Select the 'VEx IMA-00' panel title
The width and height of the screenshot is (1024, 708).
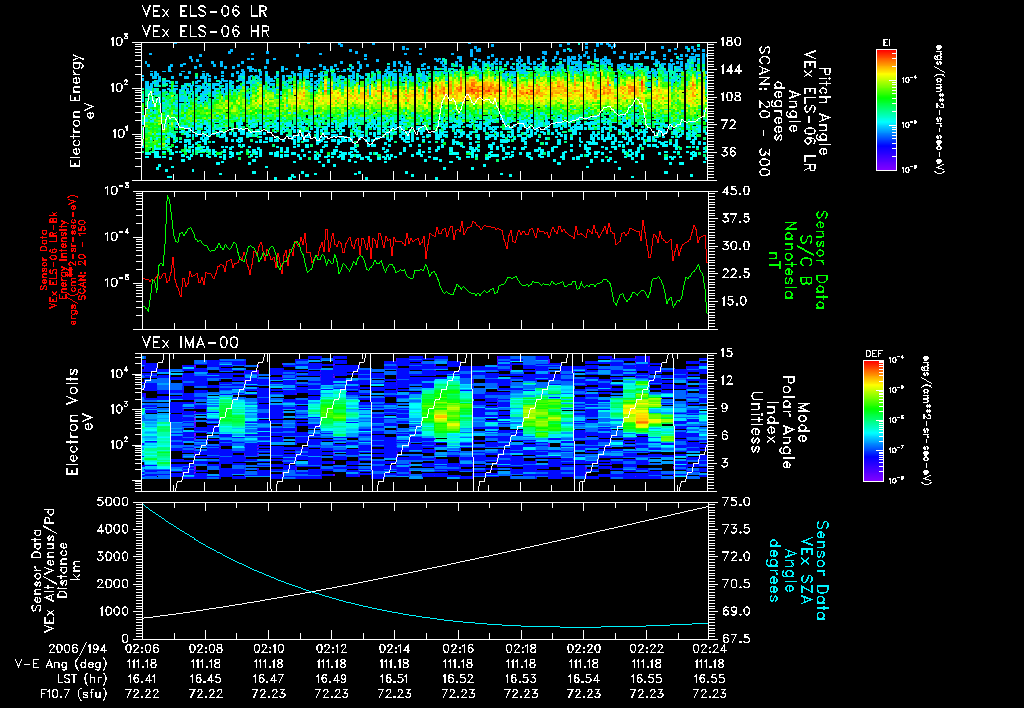coord(190,342)
